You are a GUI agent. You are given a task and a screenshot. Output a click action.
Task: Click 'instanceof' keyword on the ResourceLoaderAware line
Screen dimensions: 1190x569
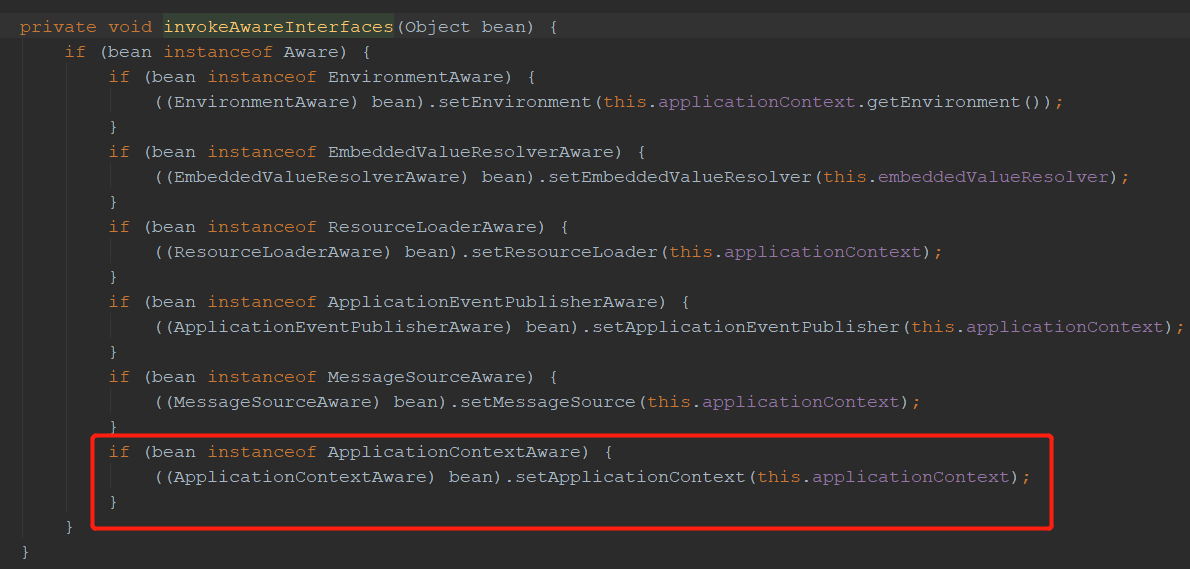click(x=262, y=228)
